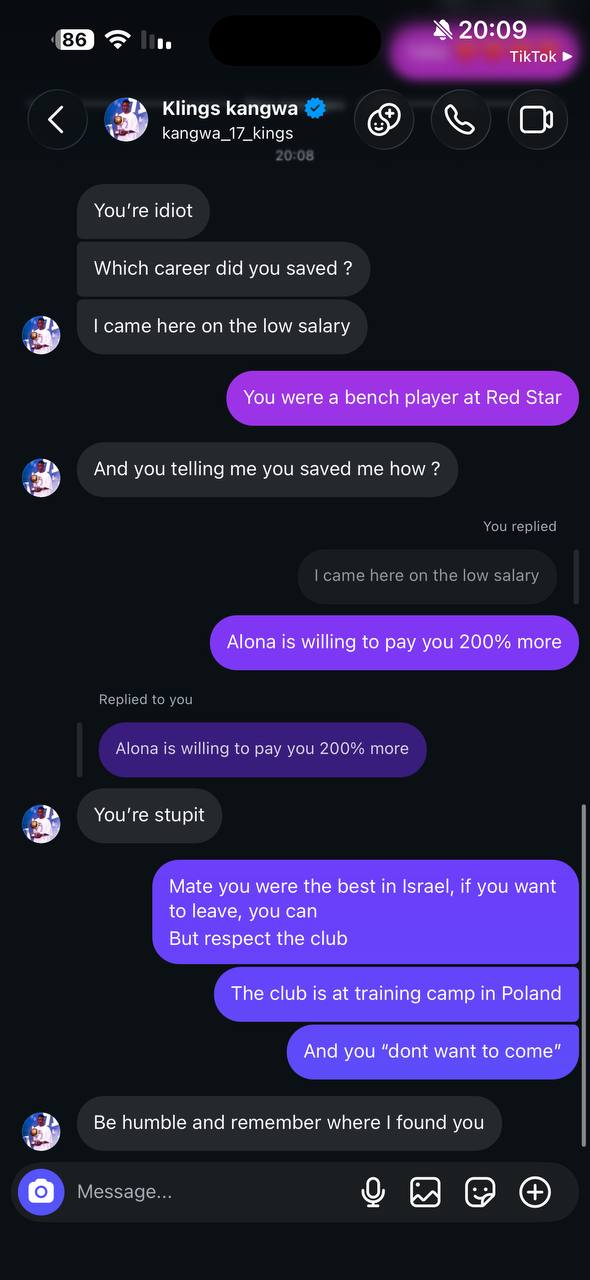Tap the plus icon for more options
The height and width of the screenshot is (1280, 590).
pyautogui.click(x=535, y=1191)
